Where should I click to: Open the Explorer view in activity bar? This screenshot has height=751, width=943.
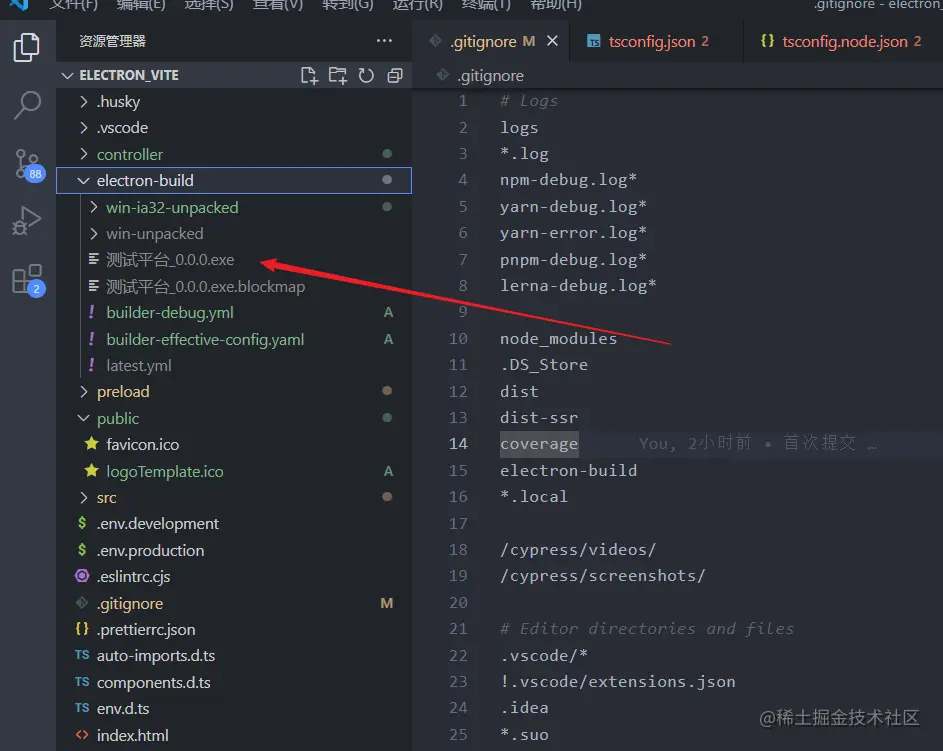tap(26, 48)
